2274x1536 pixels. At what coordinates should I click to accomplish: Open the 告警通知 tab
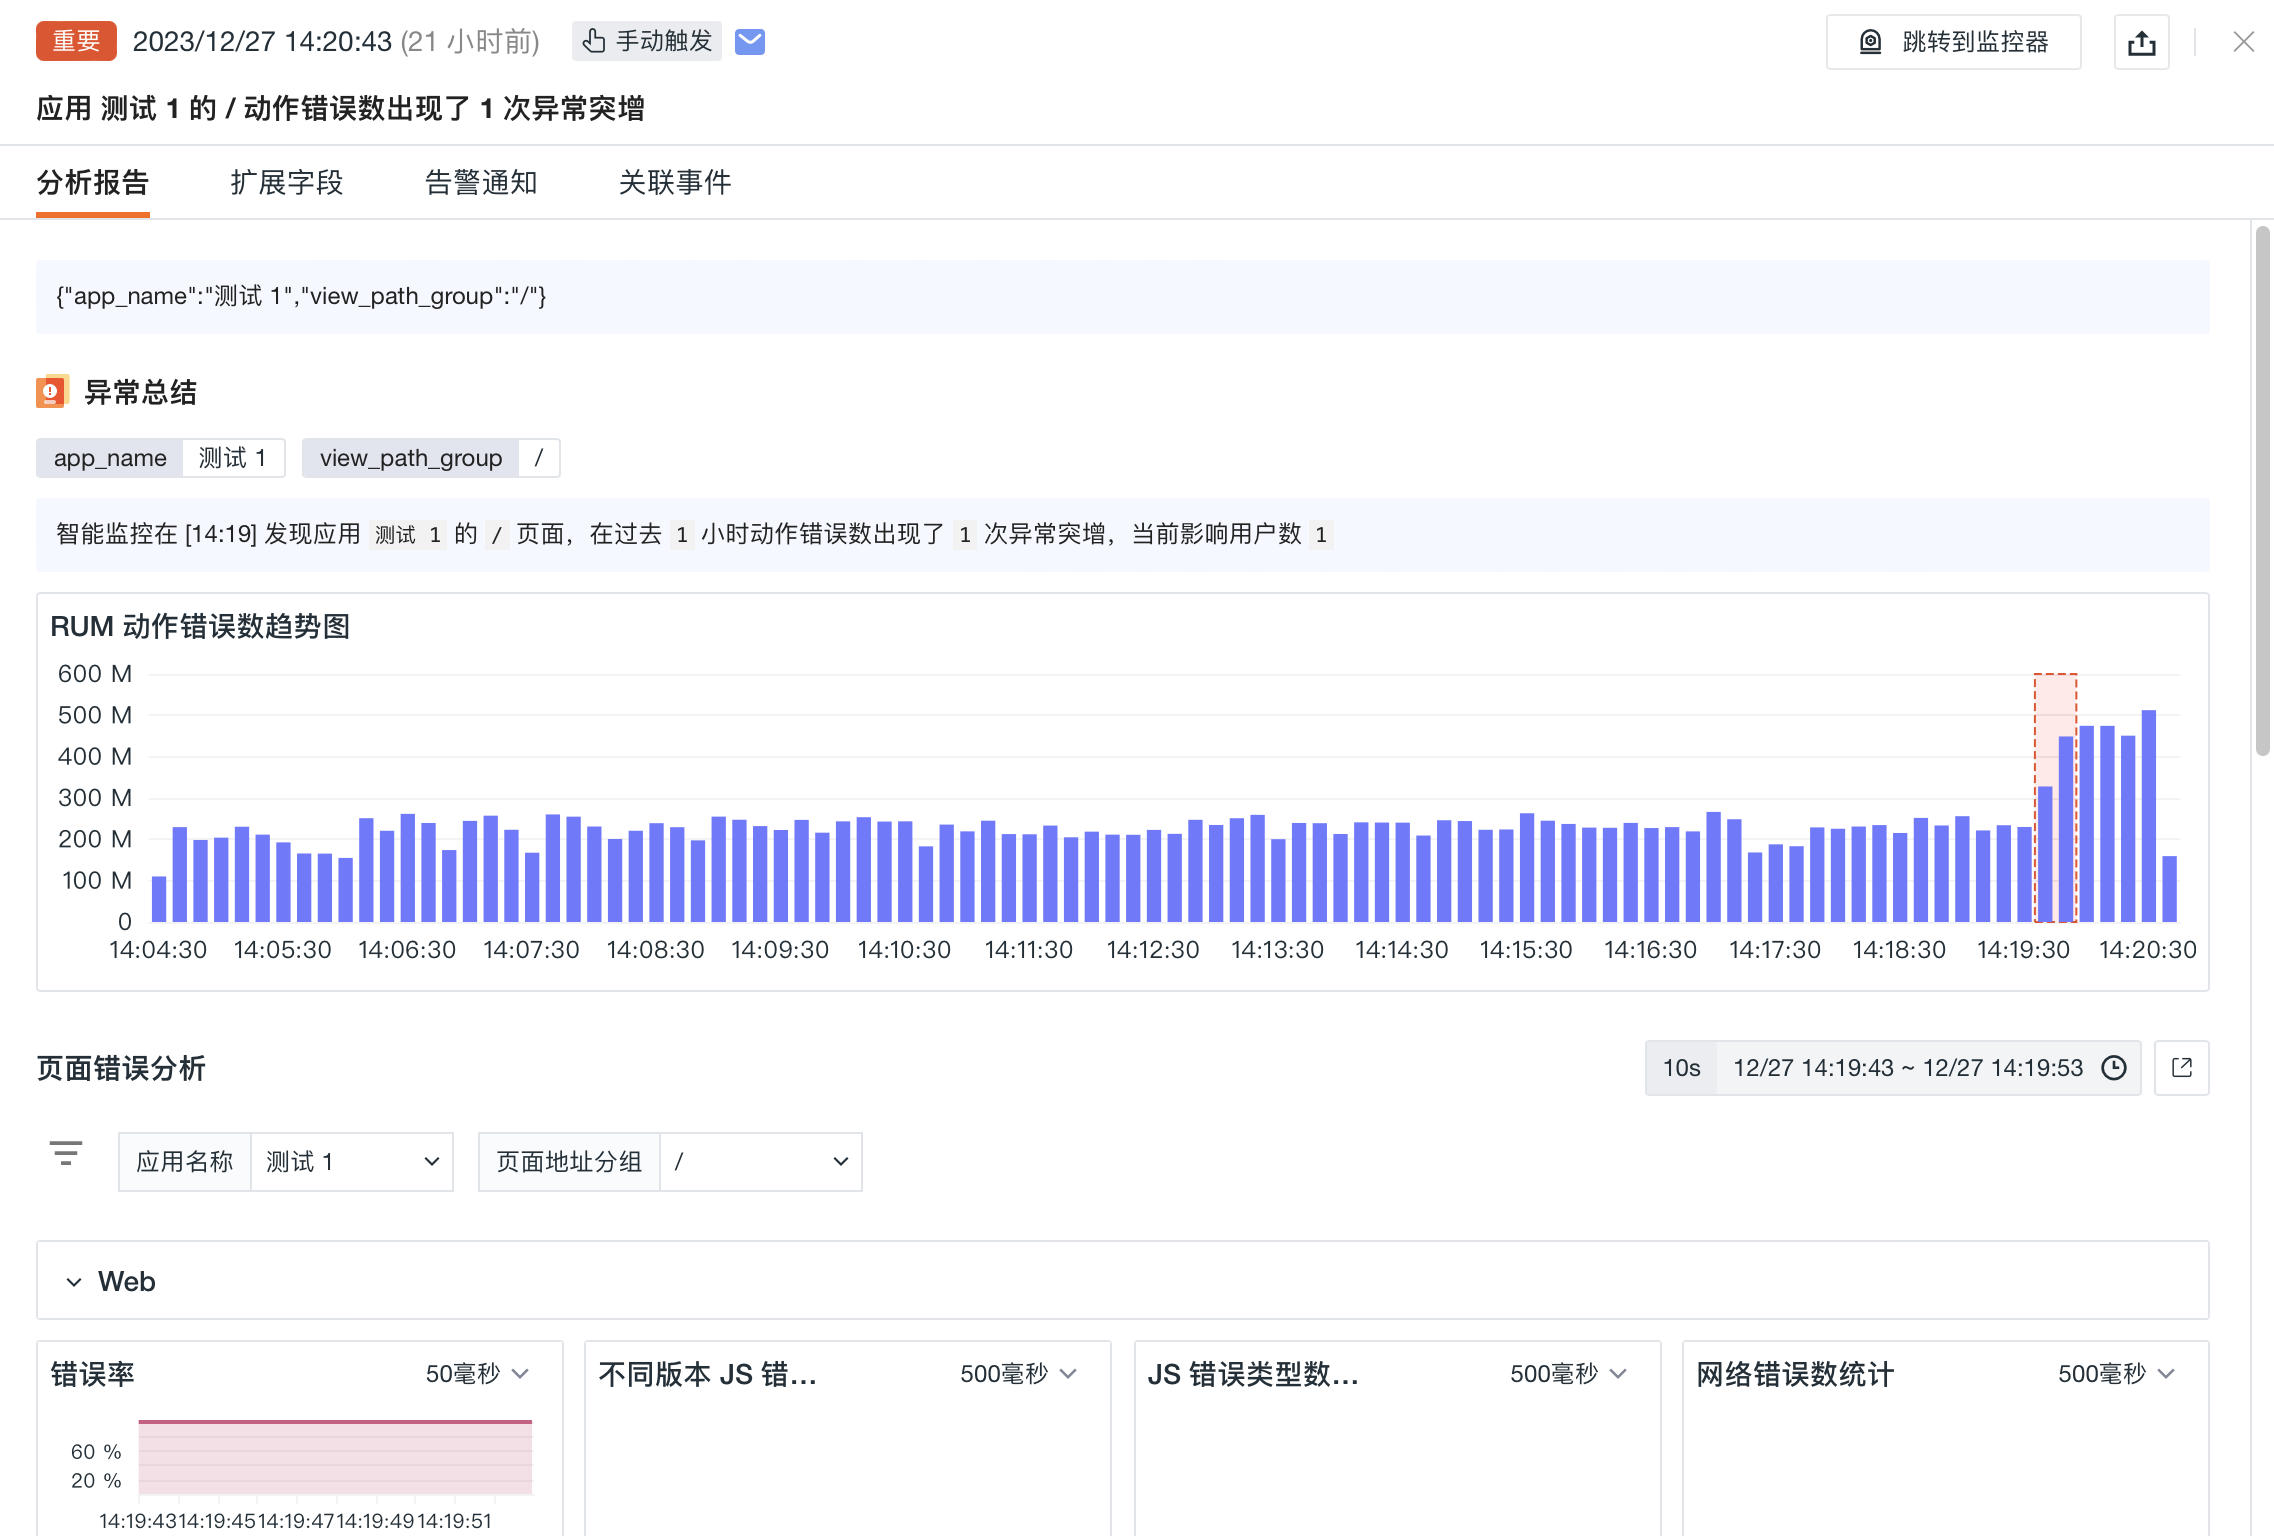pos(481,183)
